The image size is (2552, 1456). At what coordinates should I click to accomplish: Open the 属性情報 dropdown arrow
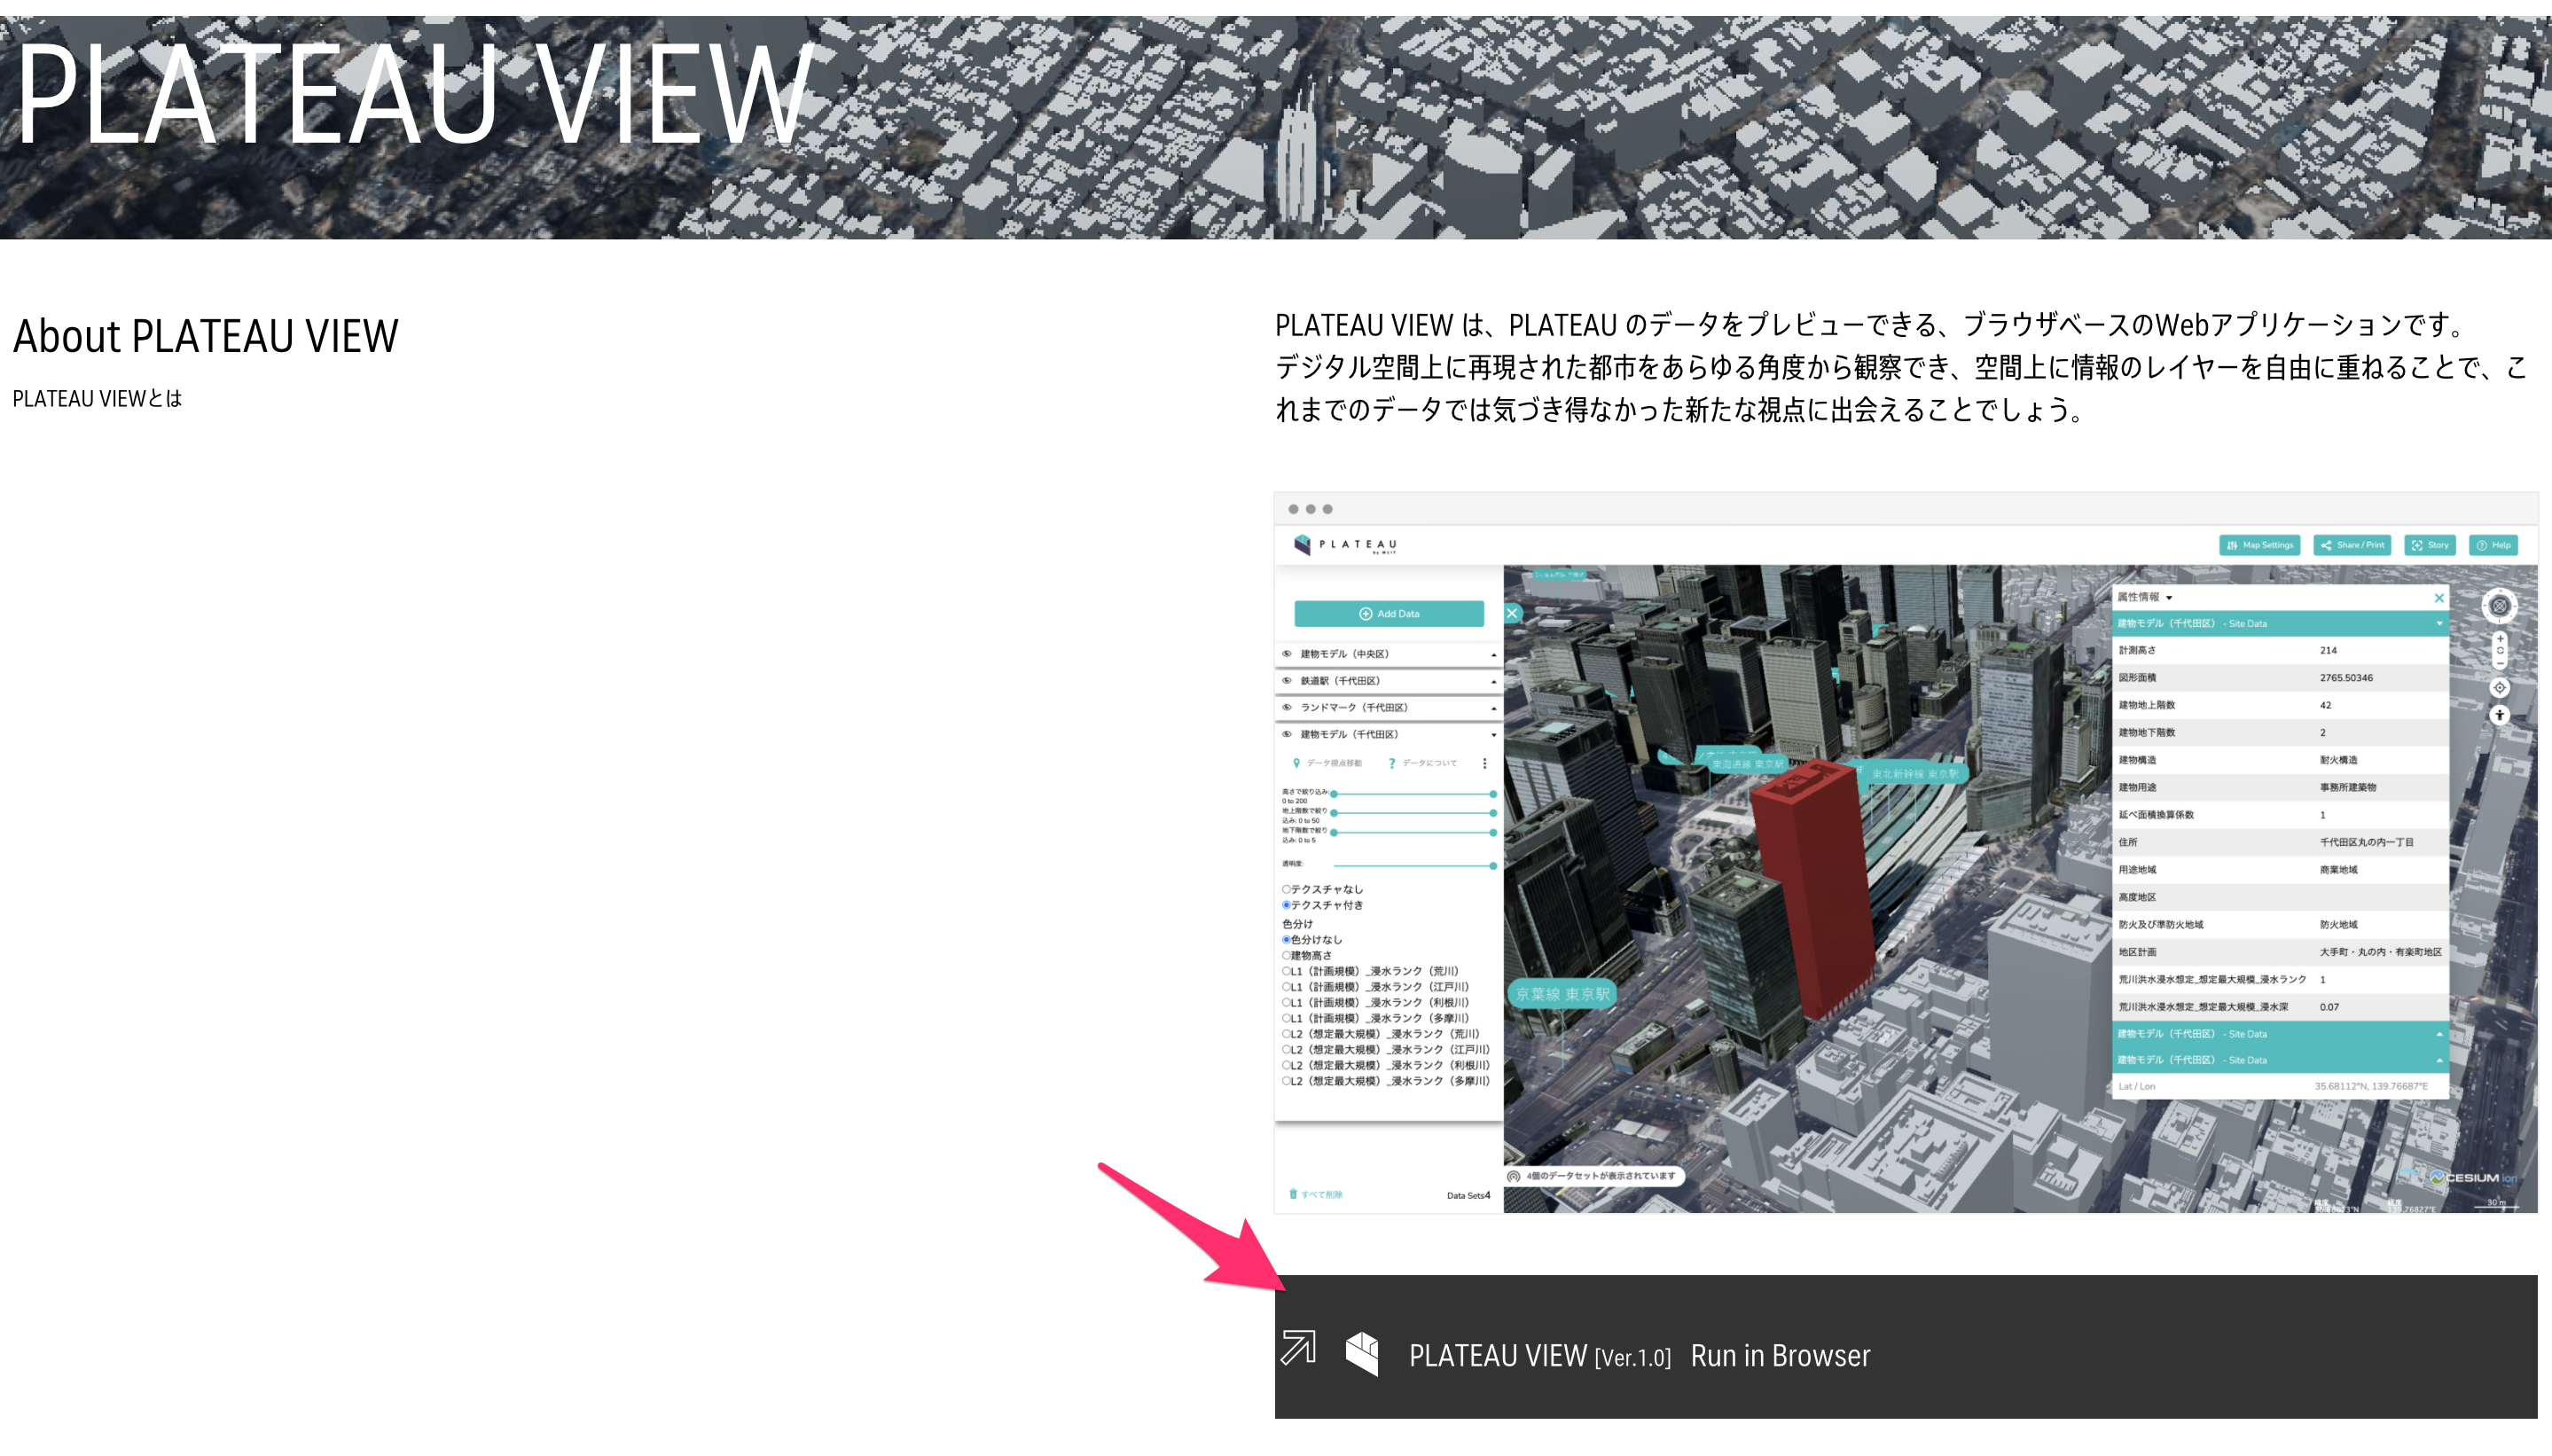2169,598
